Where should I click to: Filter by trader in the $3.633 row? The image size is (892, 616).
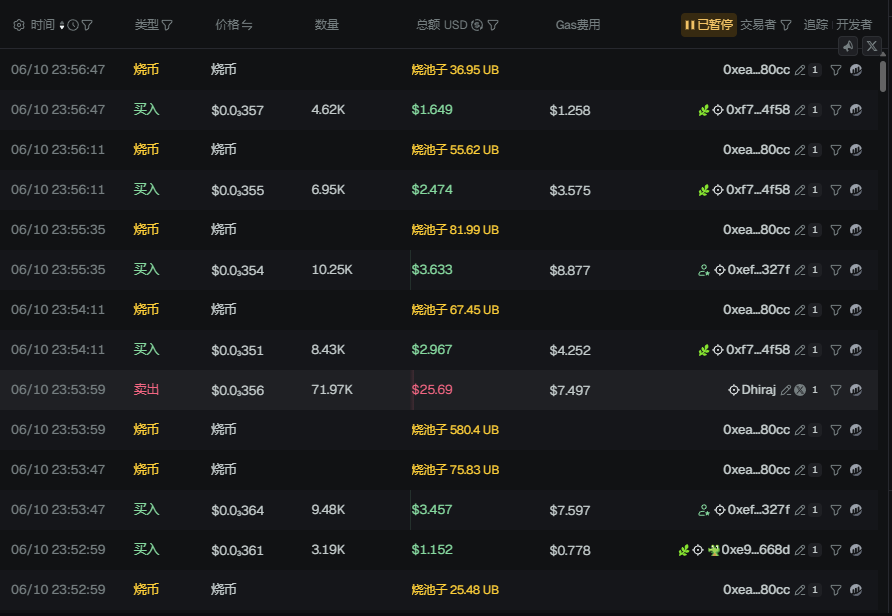click(x=836, y=270)
